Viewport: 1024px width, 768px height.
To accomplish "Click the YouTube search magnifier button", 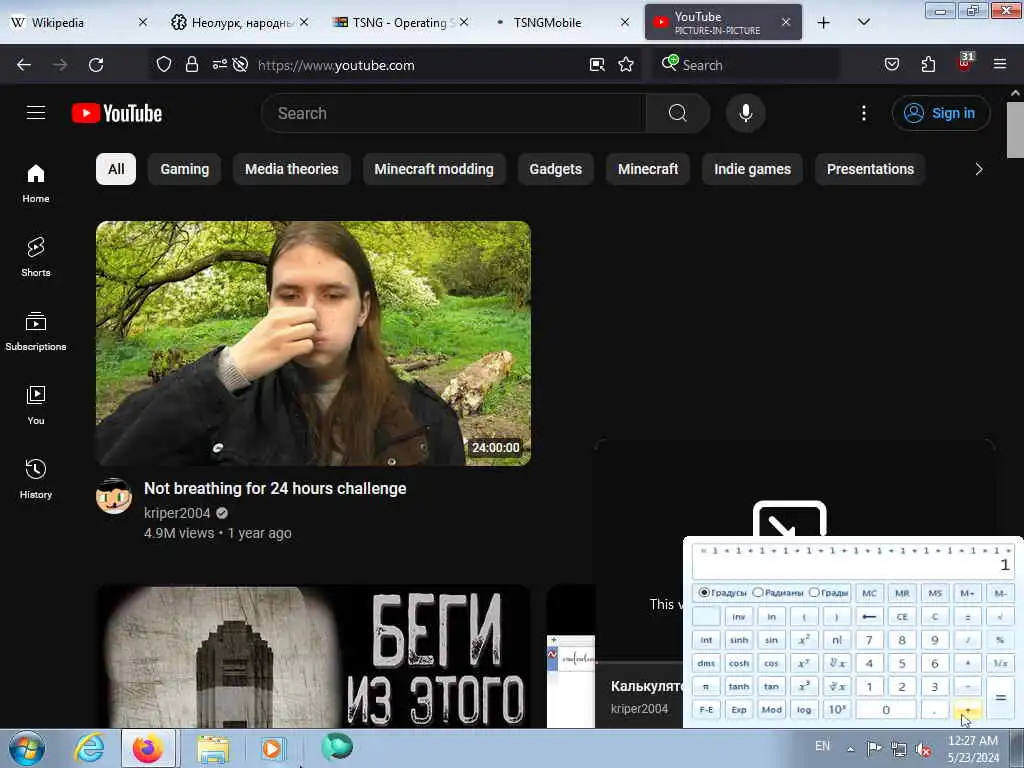I will click(x=677, y=113).
